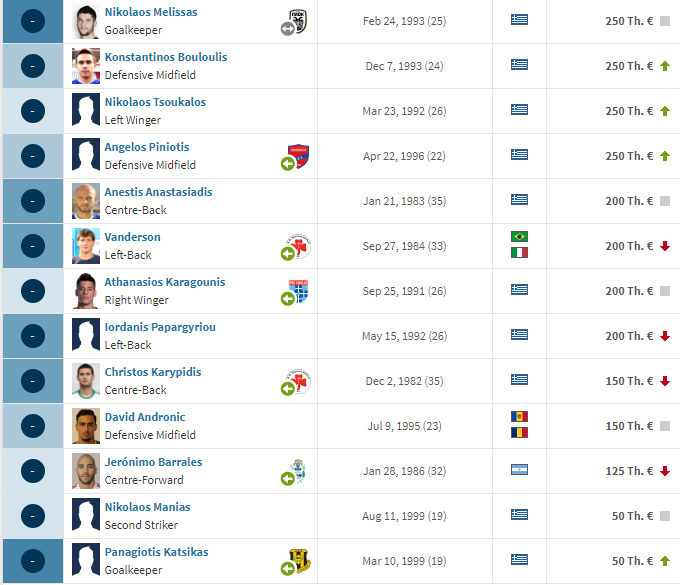Image resolution: width=680 pixels, height=585 pixels.
Task: Click the yellow club crest beside Panagiotis Katsikas
Action: [299, 561]
